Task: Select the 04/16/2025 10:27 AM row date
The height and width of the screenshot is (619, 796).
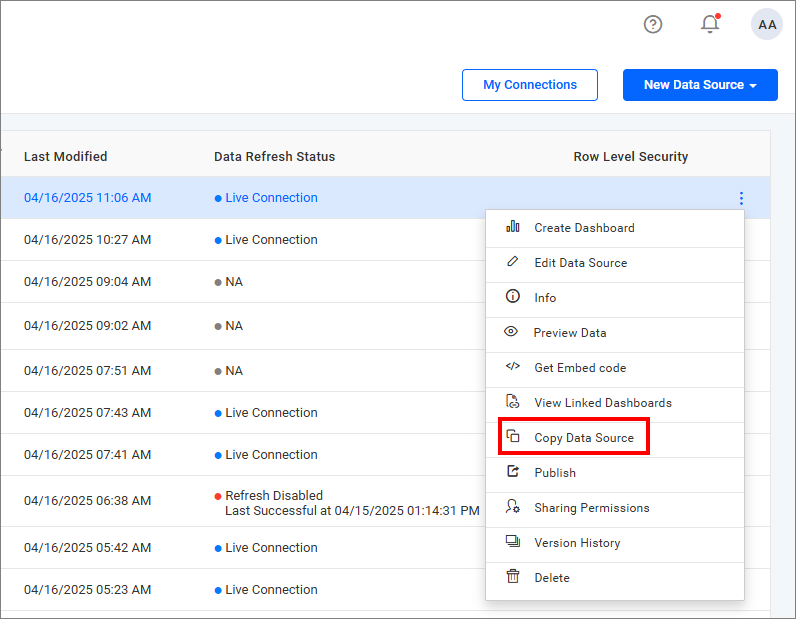Action: (x=87, y=240)
